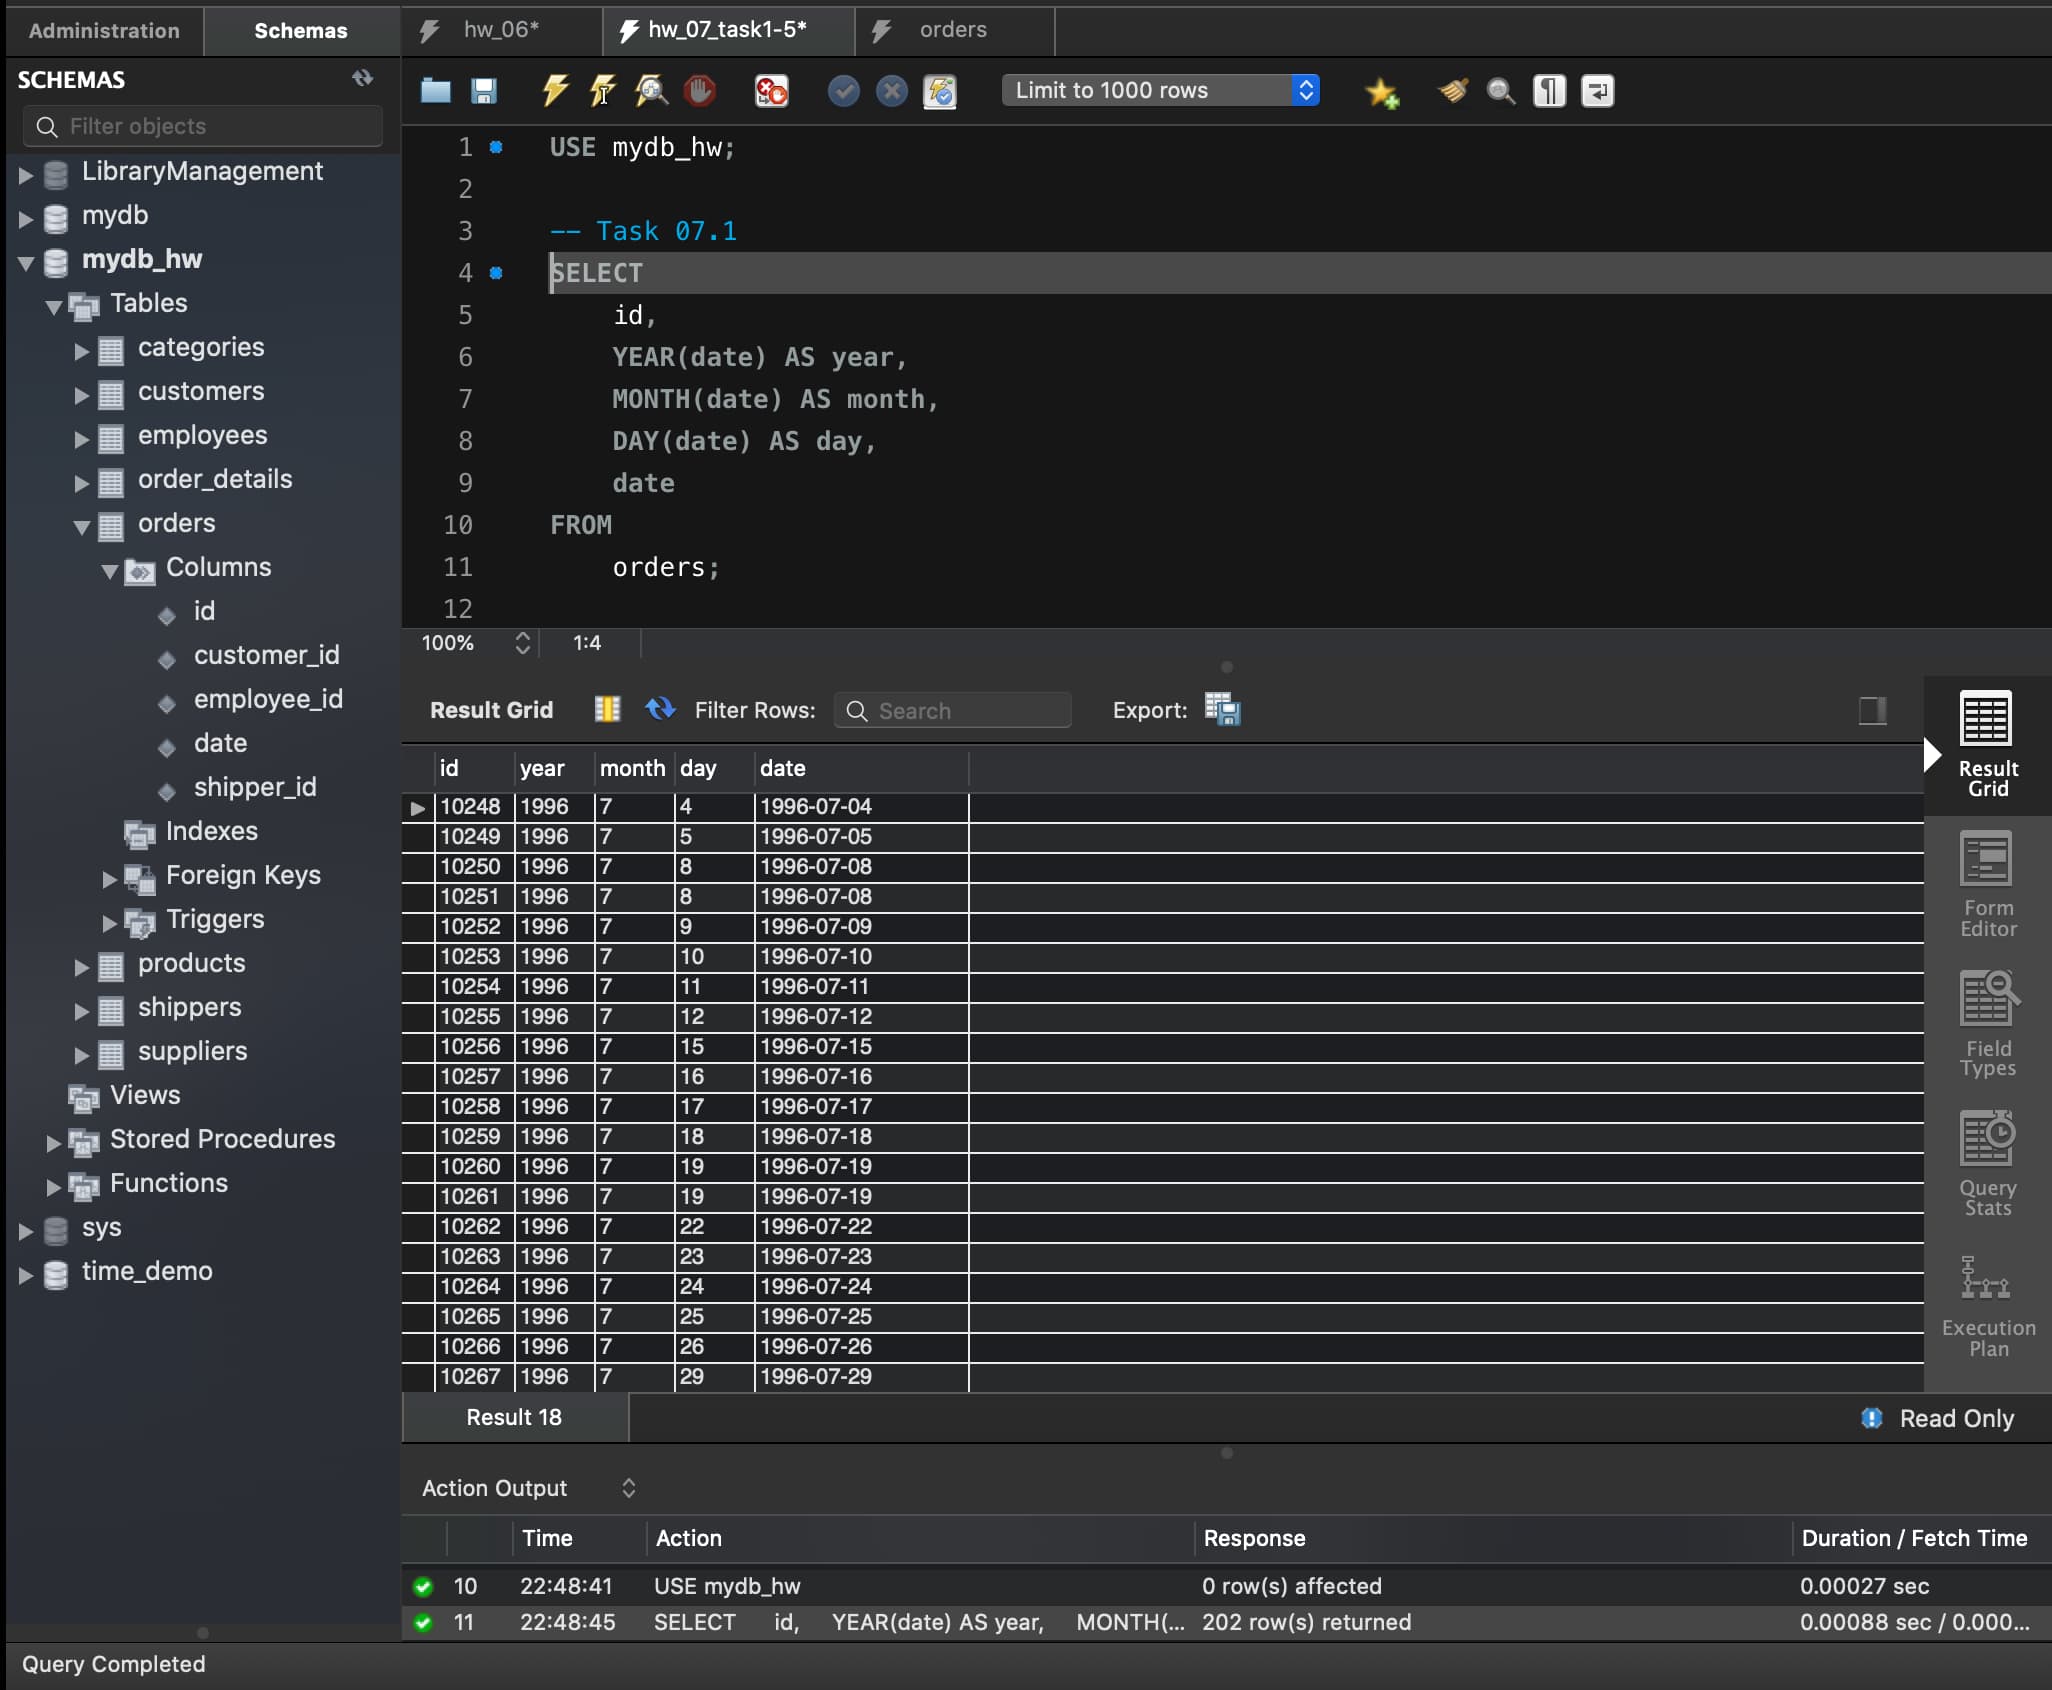This screenshot has width=2052, height=1690.
Task: Open the Form Editor view
Action: point(1987,884)
